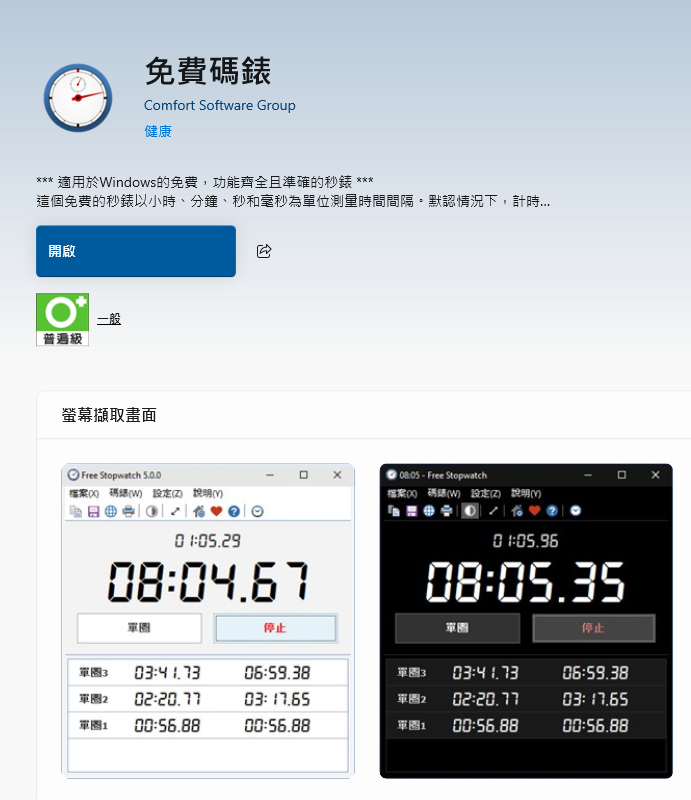Click the 08:05 - Free Stopwatch title bar icon

(391, 475)
